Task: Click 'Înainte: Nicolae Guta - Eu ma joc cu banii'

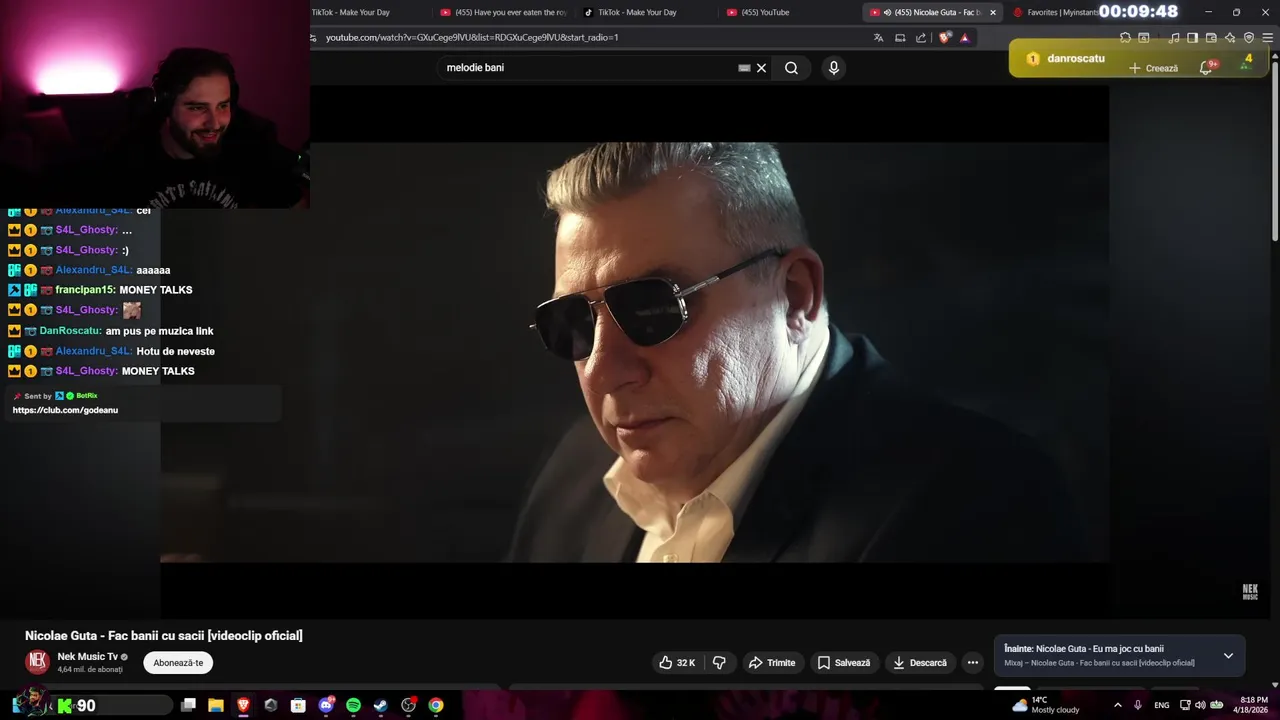Action: pos(1084,649)
